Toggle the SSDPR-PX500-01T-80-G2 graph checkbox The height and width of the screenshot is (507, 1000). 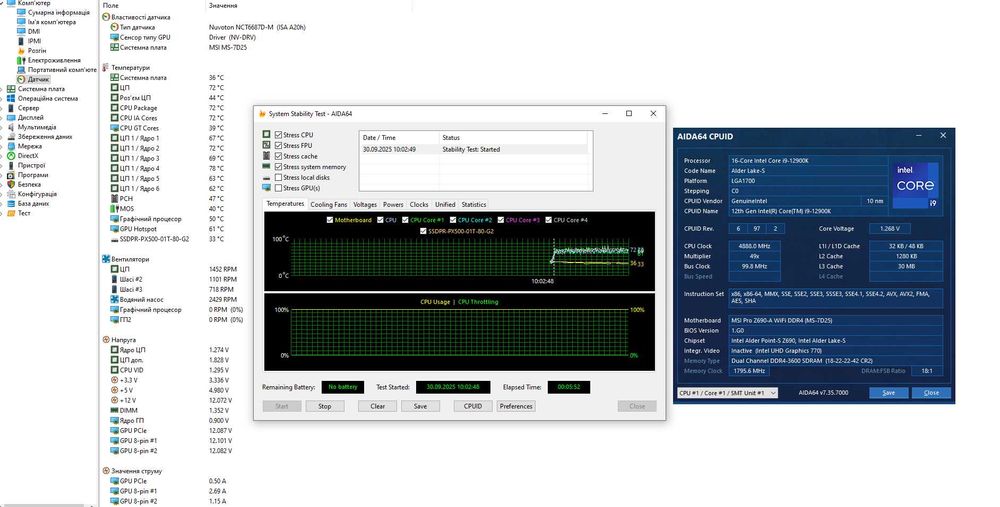(x=423, y=231)
